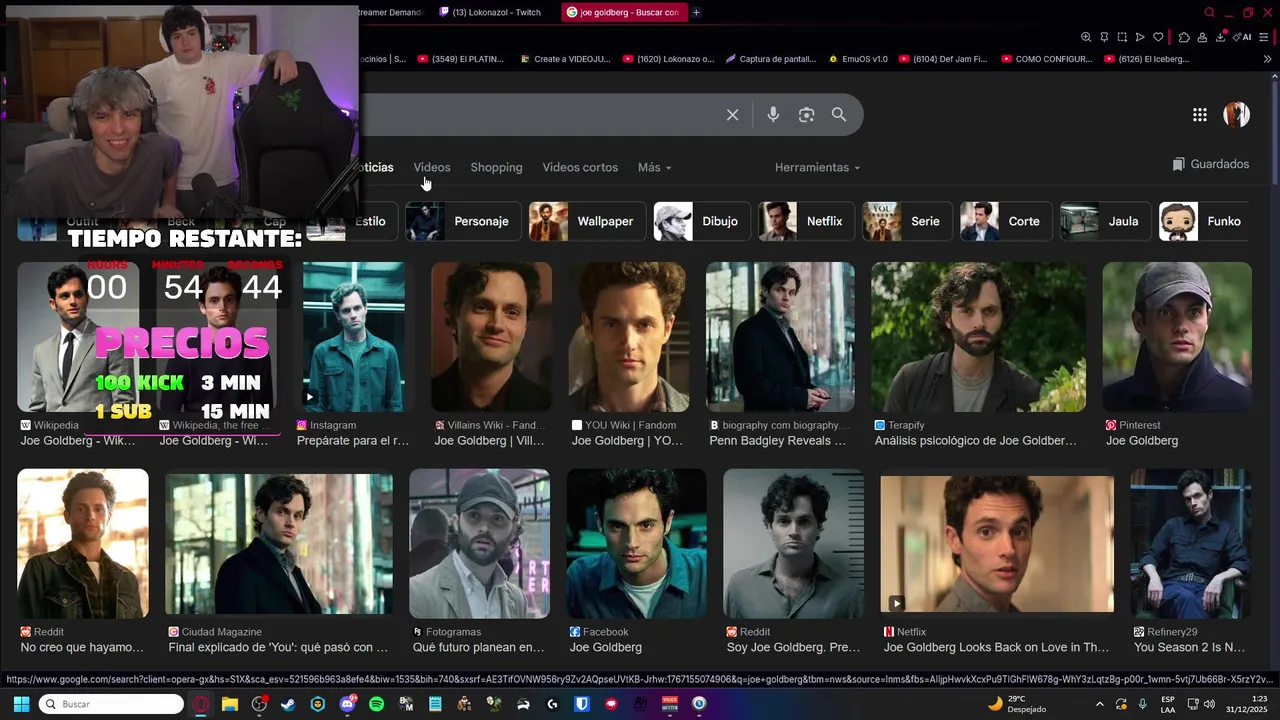
Task: Open Instagram Prepárate para el image result
Action: tap(354, 337)
